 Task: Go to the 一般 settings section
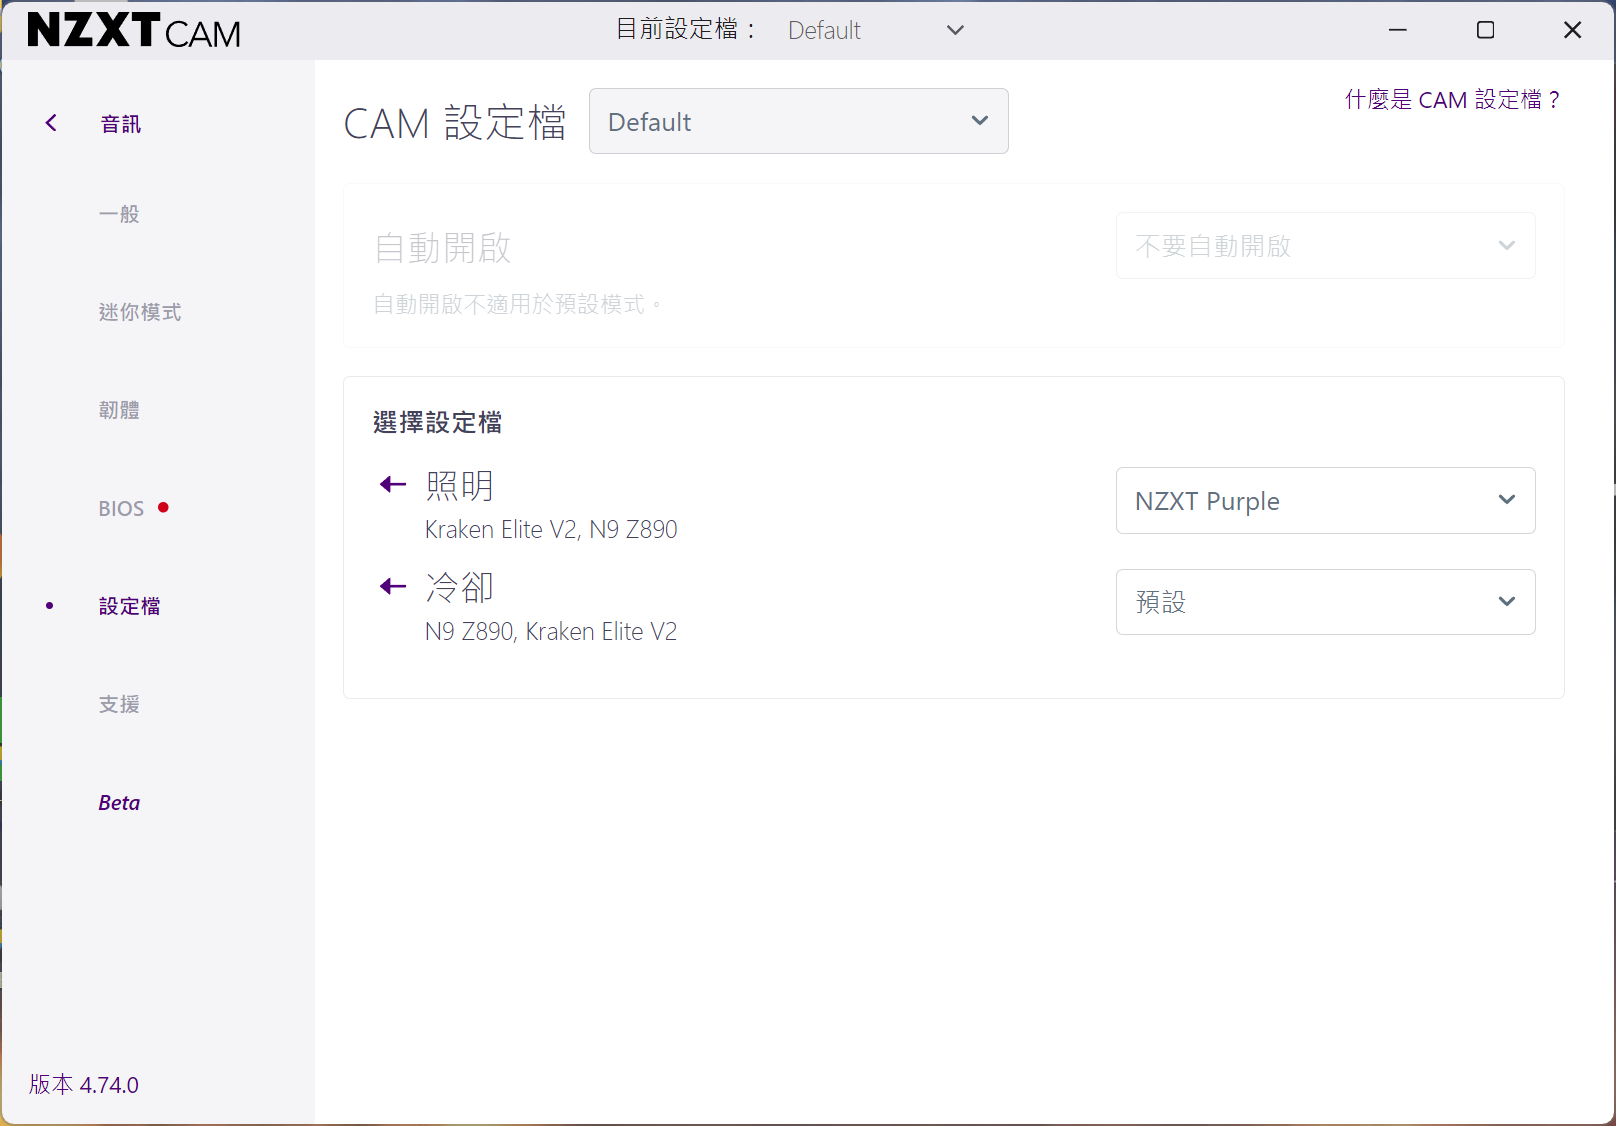119,214
